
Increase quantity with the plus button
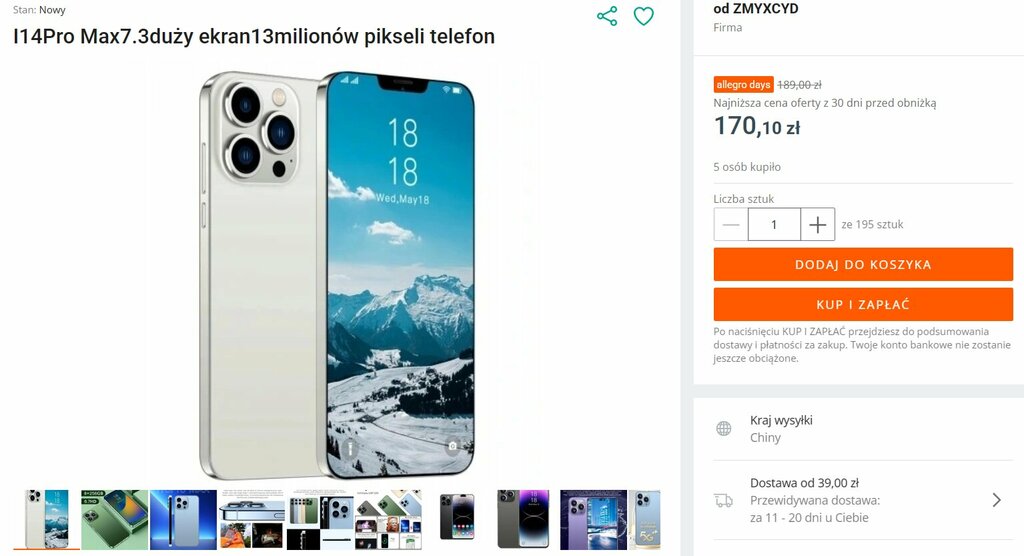[x=818, y=225]
